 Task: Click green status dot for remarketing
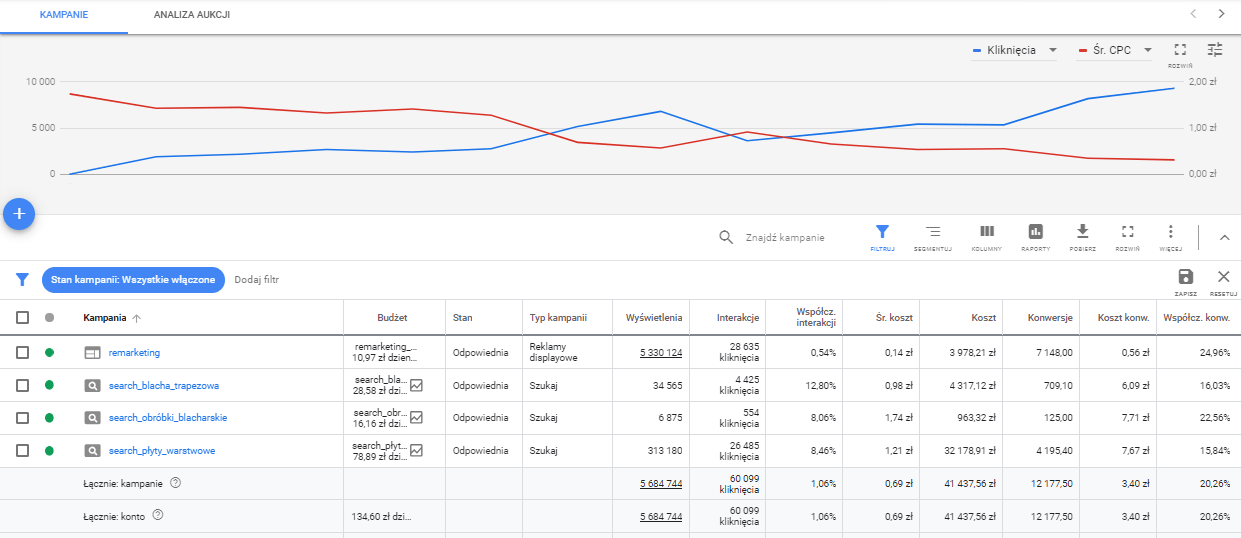pos(50,352)
